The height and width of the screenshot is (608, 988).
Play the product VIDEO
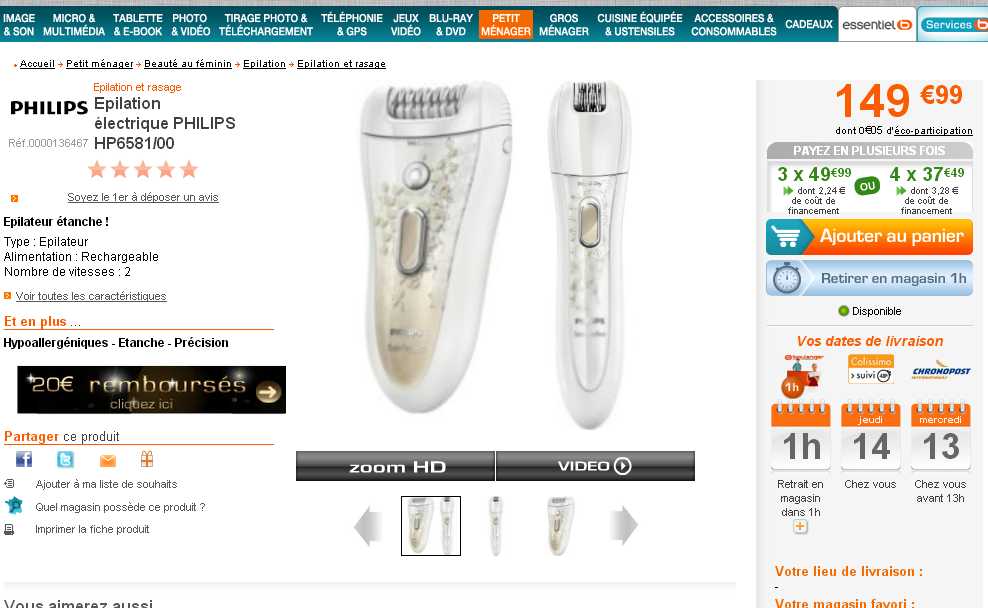click(595, 466)
